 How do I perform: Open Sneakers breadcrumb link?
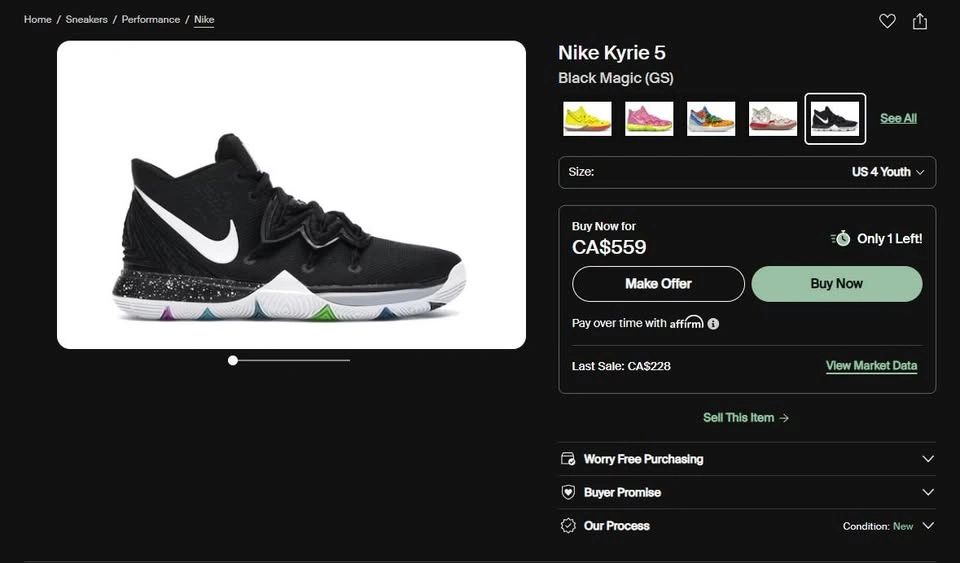pos(86,20)
